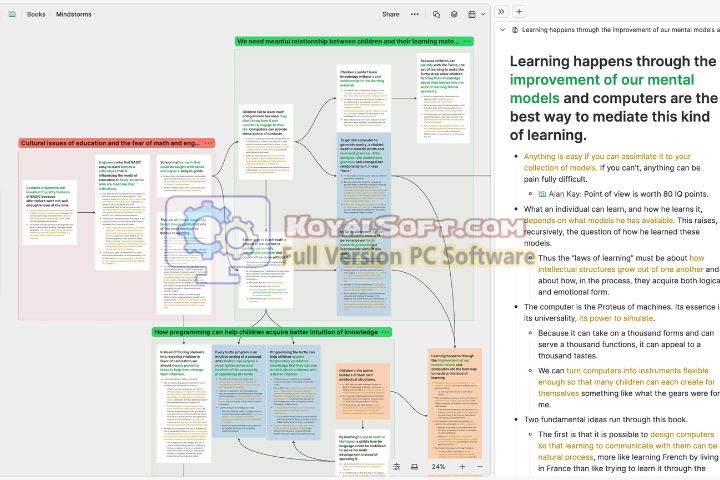Open the Mindstorms whiteboard breadcrumb
Image resolution: width=720 pixels, height=480 pixels.
(73, 14)
